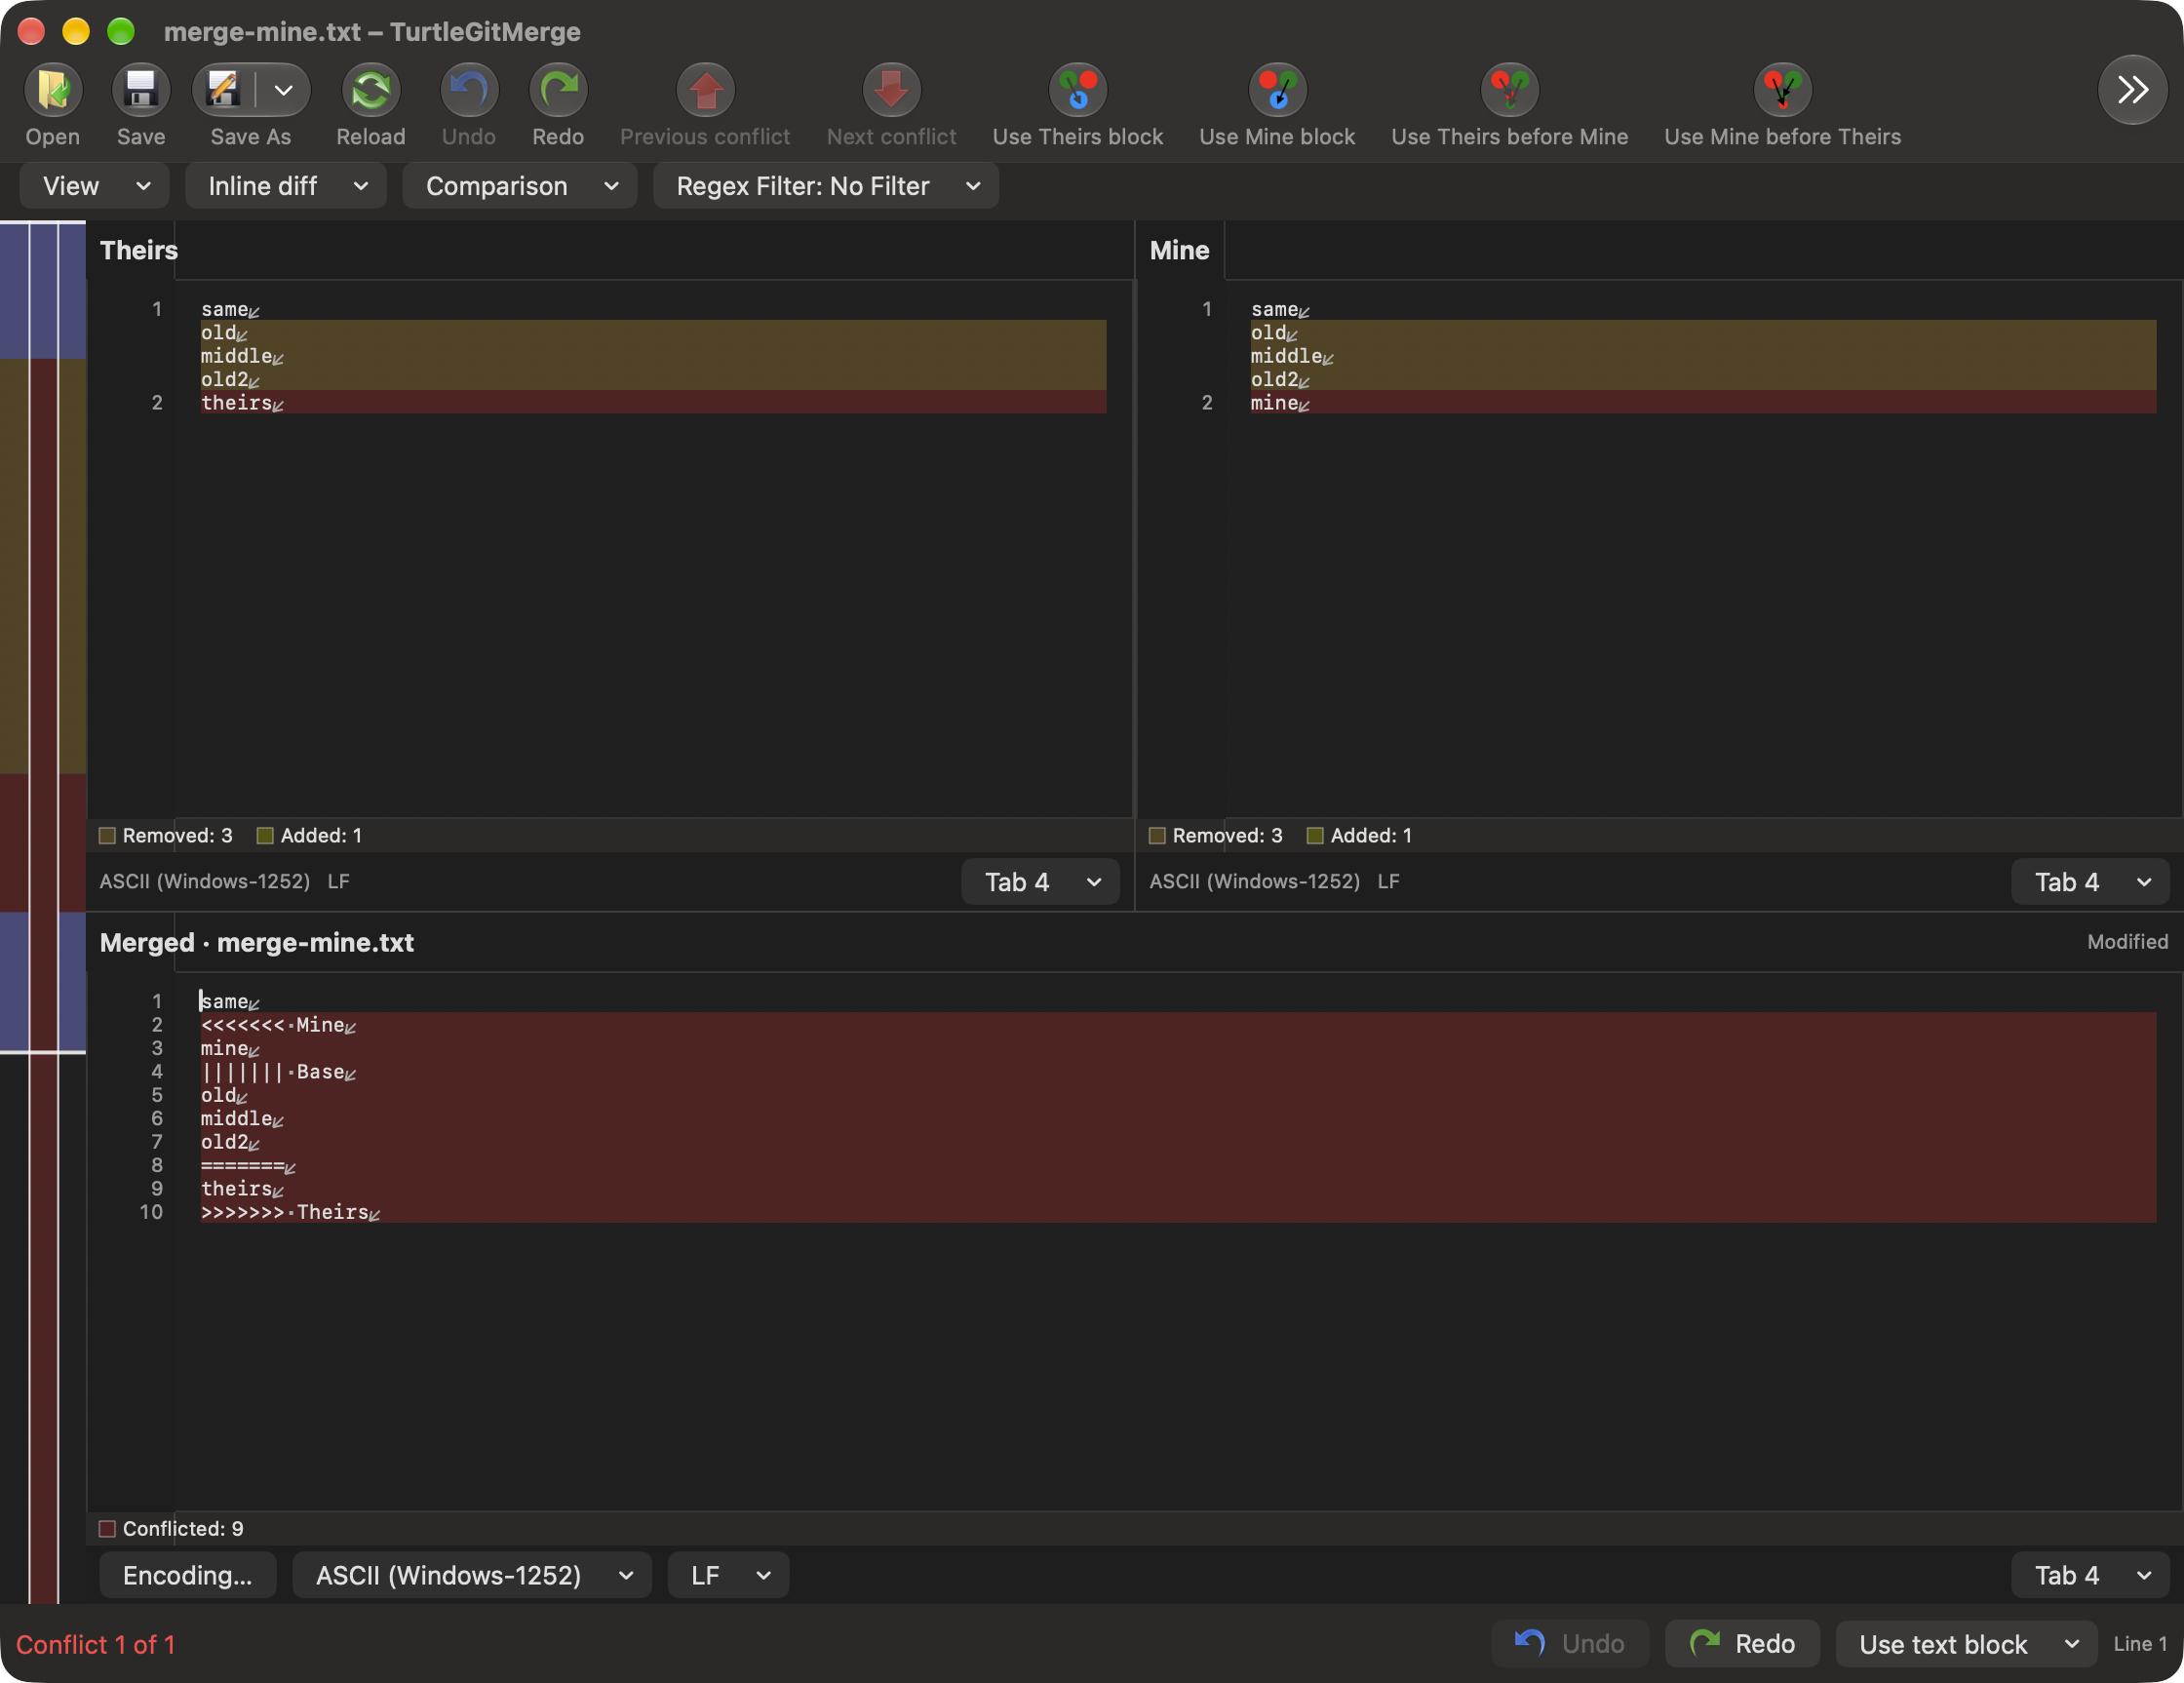Viewport: 2184px width, 1683px height.
Task: Click the Save floppy disk icon
Action: (x=141, y=90)
